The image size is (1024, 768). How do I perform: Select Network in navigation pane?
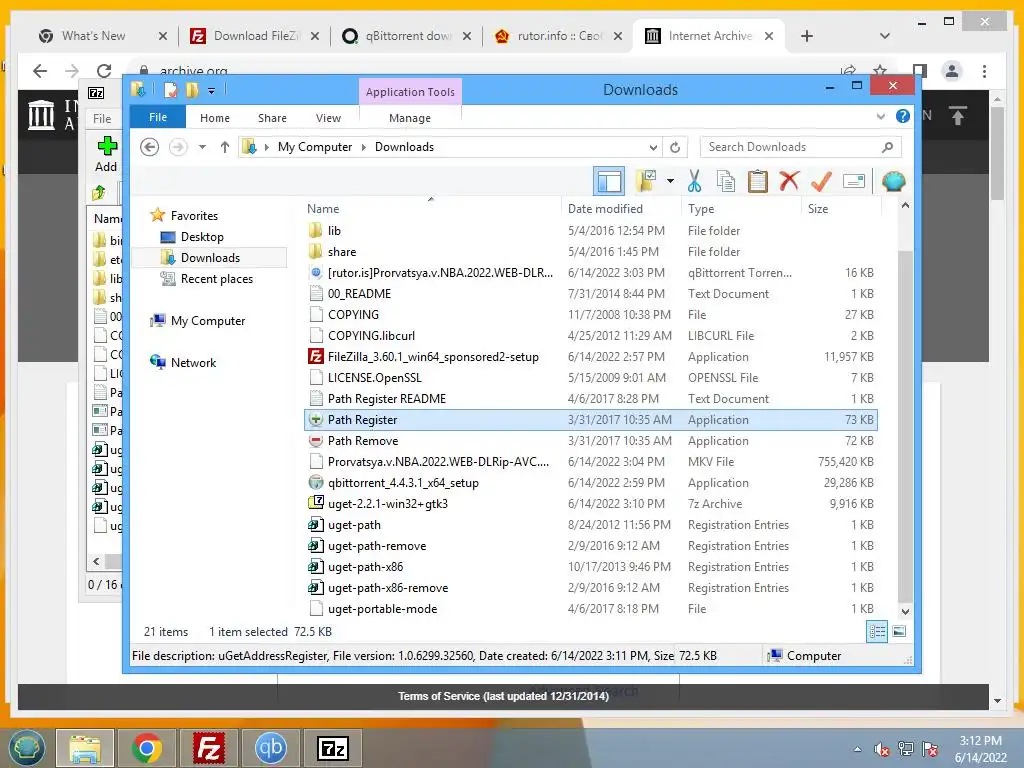point(193,362)
